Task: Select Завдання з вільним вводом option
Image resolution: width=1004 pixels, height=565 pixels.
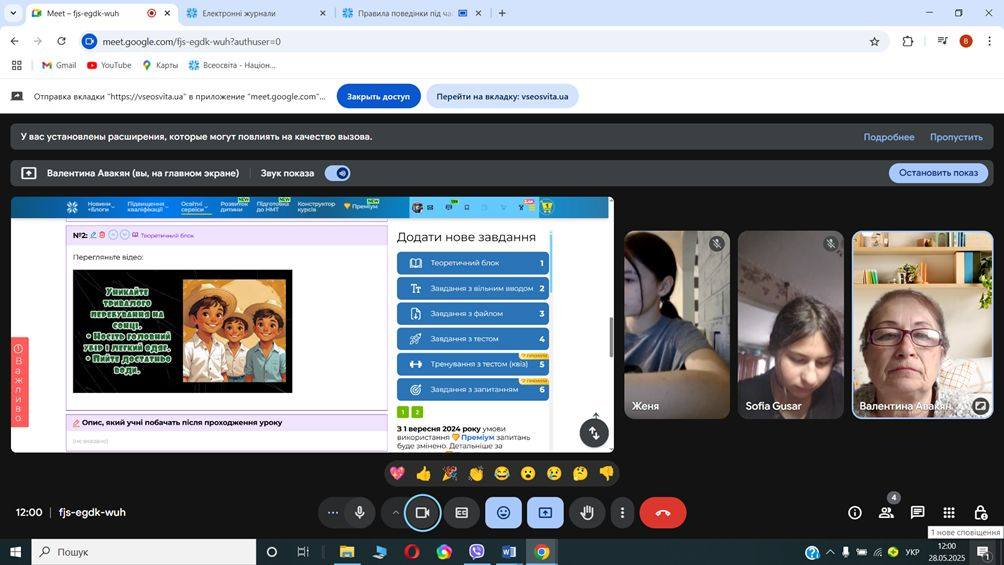Action: click(473, 288)
